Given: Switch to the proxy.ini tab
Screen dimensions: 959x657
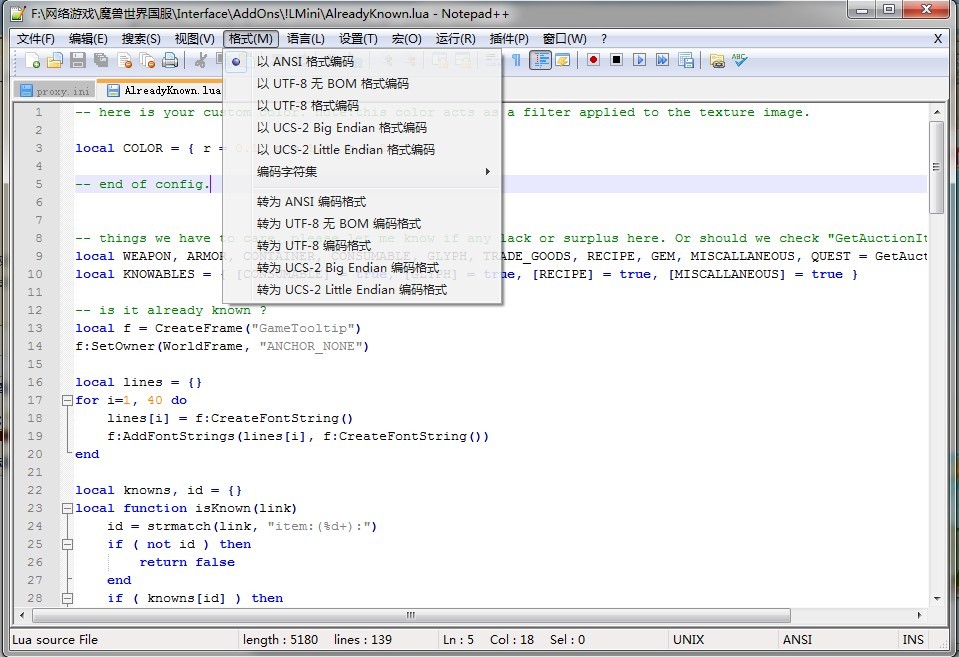Looking at the screenshot, I should (56, 90).
